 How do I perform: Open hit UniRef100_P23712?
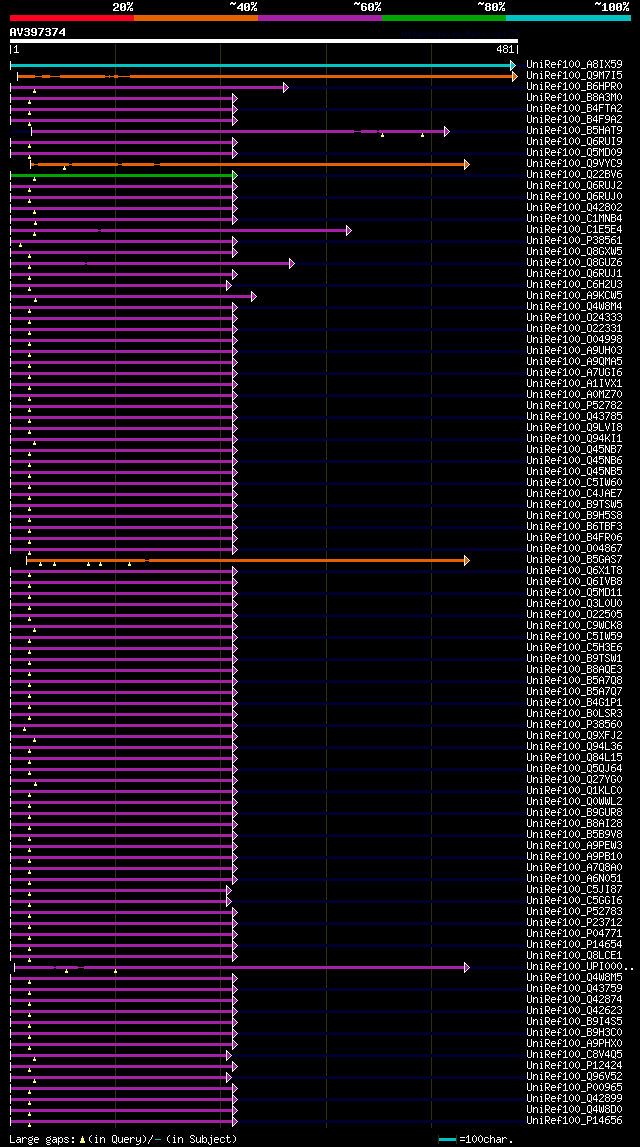[x=574, y=922]
